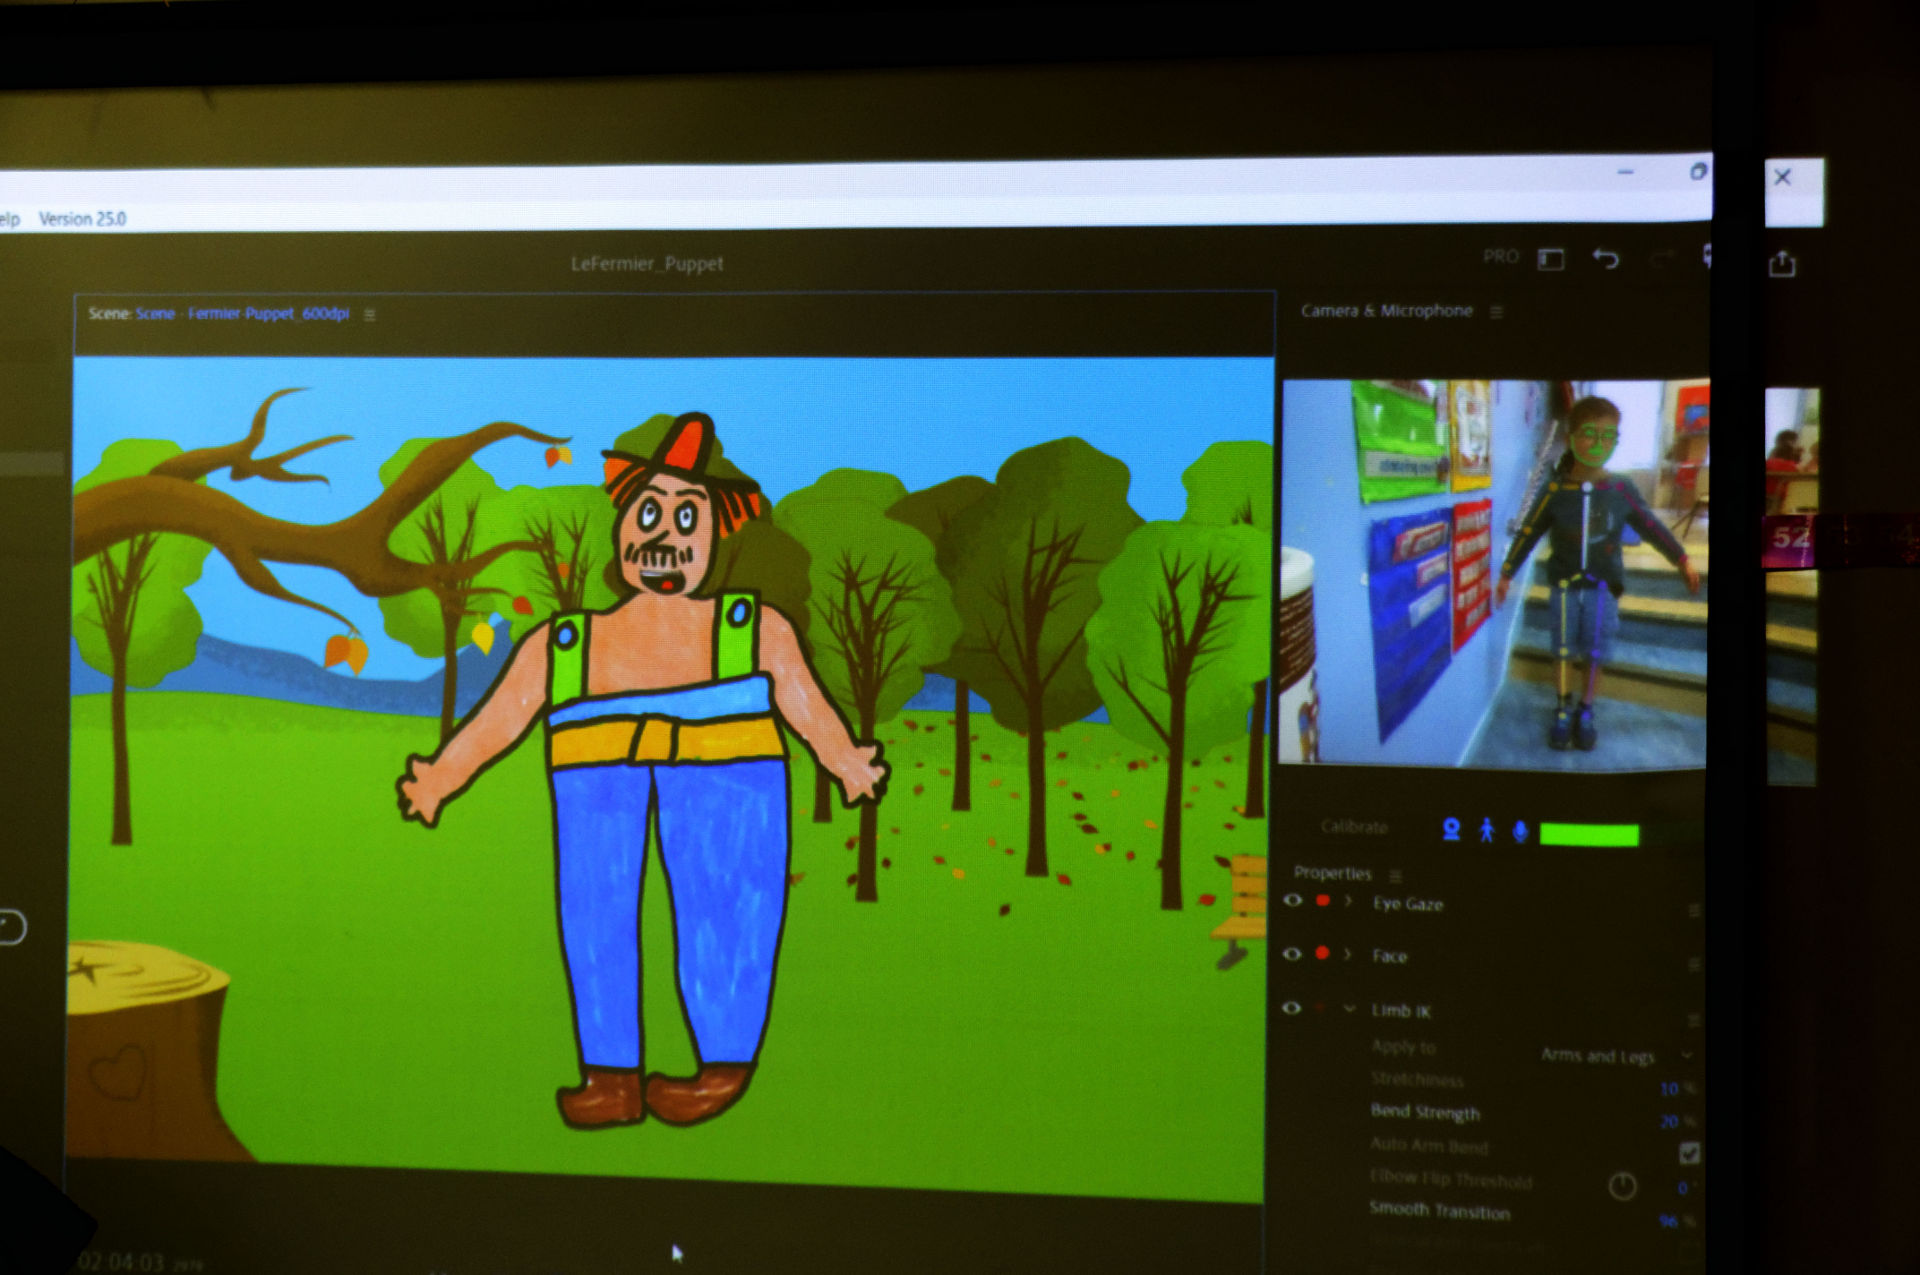
Task: Open the Help menu
Action: pos(8,219)
